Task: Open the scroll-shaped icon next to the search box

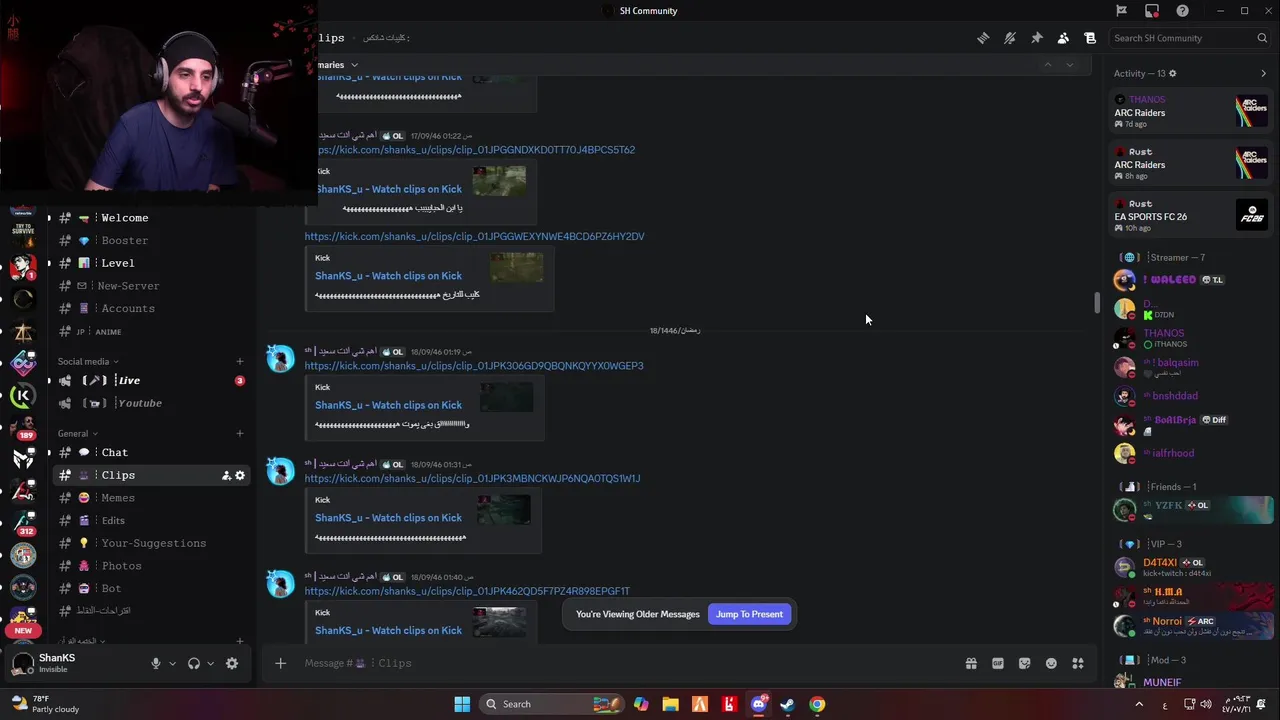Action: pos(1090,38)
